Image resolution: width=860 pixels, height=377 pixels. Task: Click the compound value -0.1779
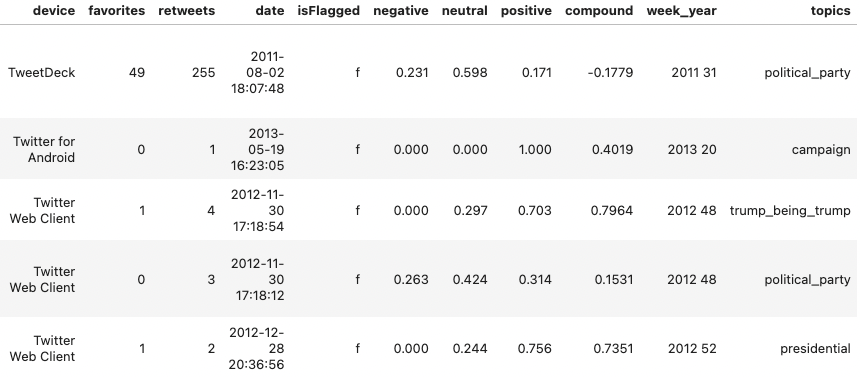click(x=610, y=72)
